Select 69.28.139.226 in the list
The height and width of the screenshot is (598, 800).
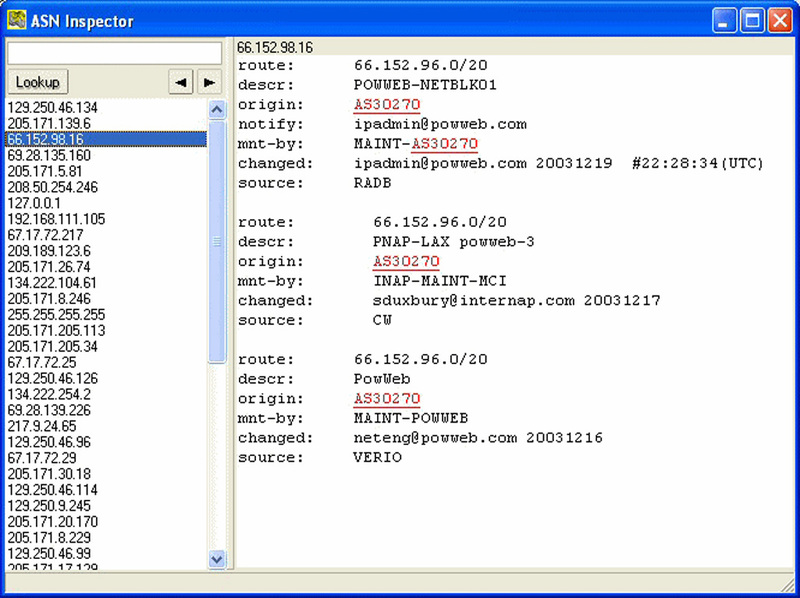[106, 410]
